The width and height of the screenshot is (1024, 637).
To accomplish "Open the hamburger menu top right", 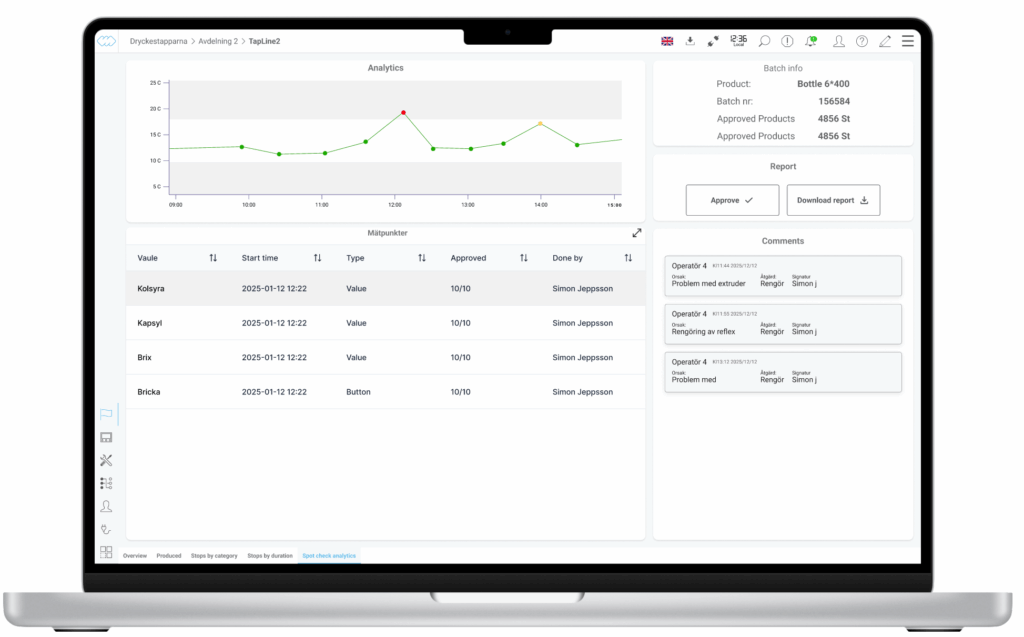I will click(x=907, y=41).
